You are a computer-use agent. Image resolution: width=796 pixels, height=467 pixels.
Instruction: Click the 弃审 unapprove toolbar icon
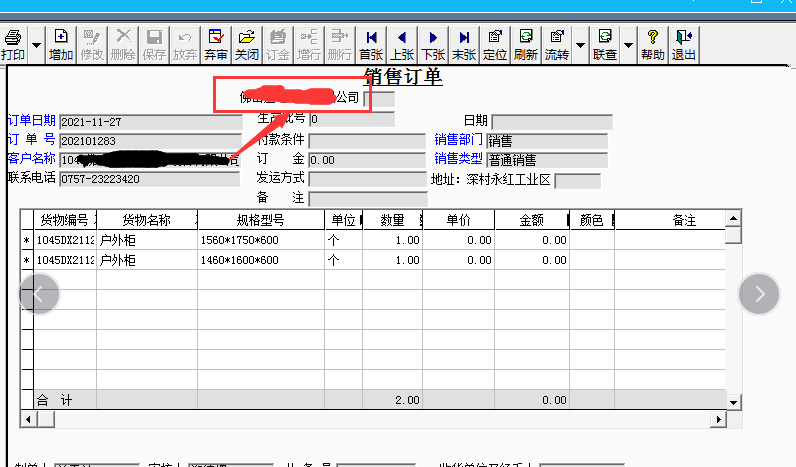[216, 45]
